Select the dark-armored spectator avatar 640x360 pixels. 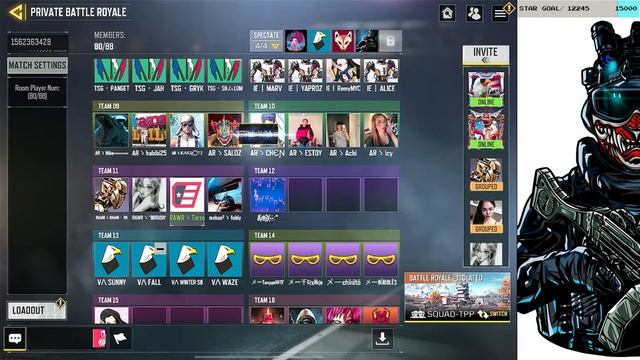tap(367, 41)
